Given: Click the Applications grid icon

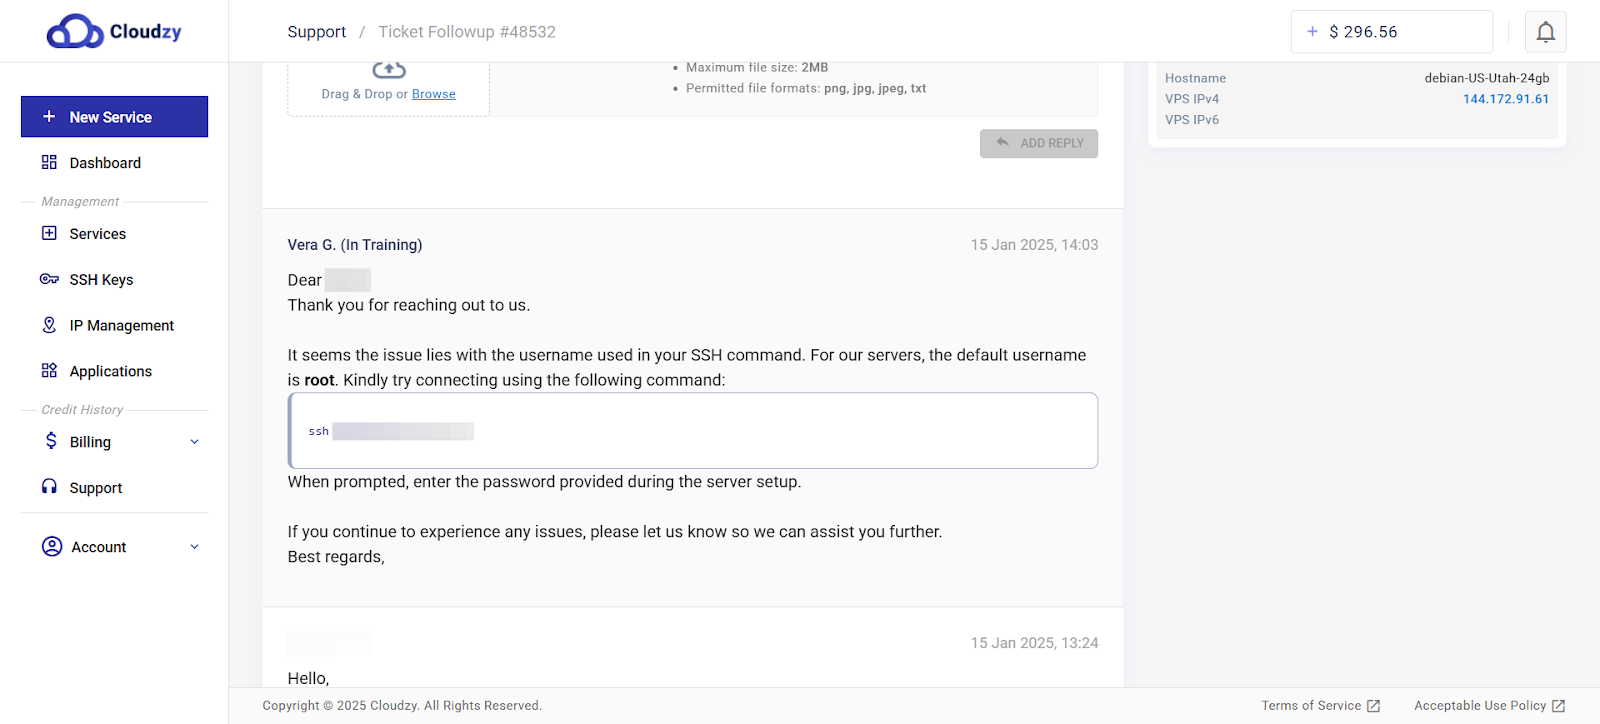Looking at the screenshot, I should point(49,371).
